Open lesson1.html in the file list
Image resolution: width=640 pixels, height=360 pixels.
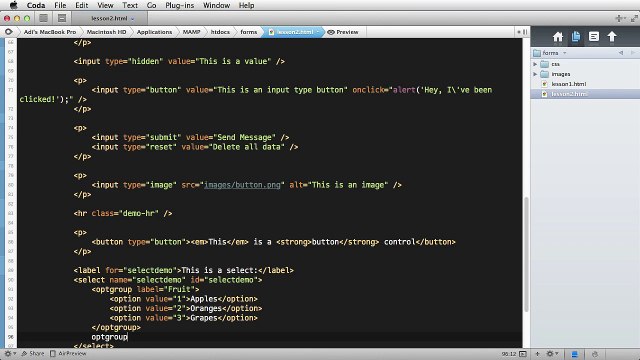pyautogui.click(x=569, y=84)
